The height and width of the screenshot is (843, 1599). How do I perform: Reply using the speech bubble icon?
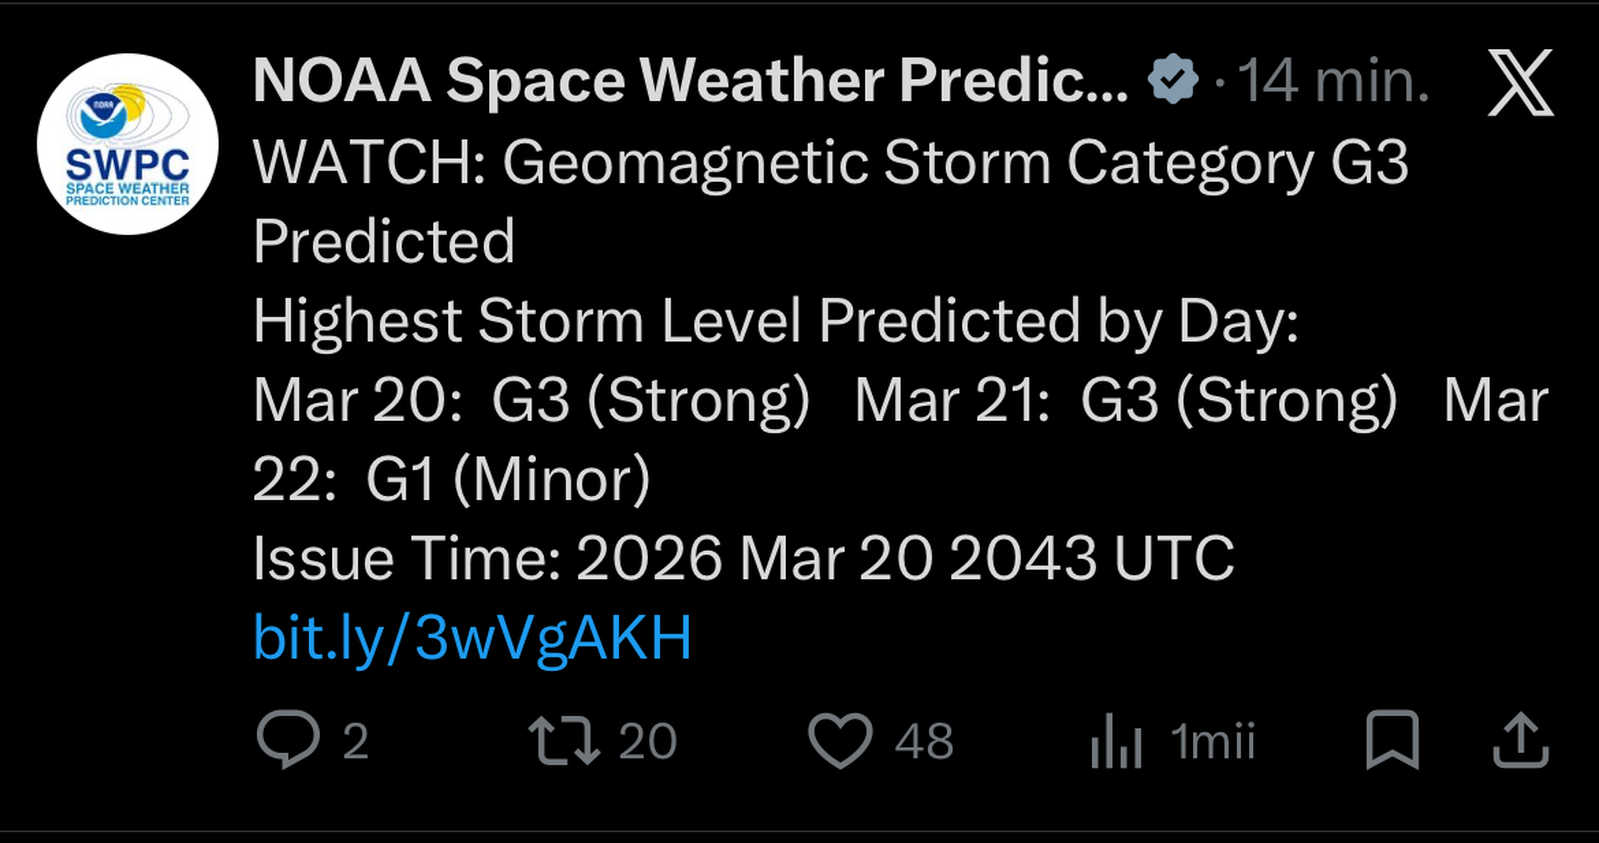click(x=288, y=740)
